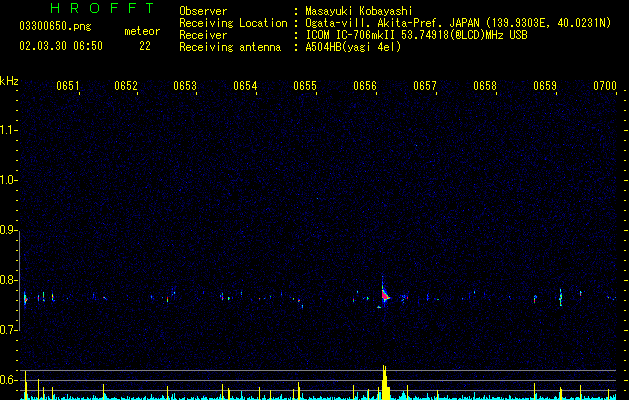This screenshot has height=400, width=629.
Task: Click the 0654 time axis marker
Action: [245, 86]
